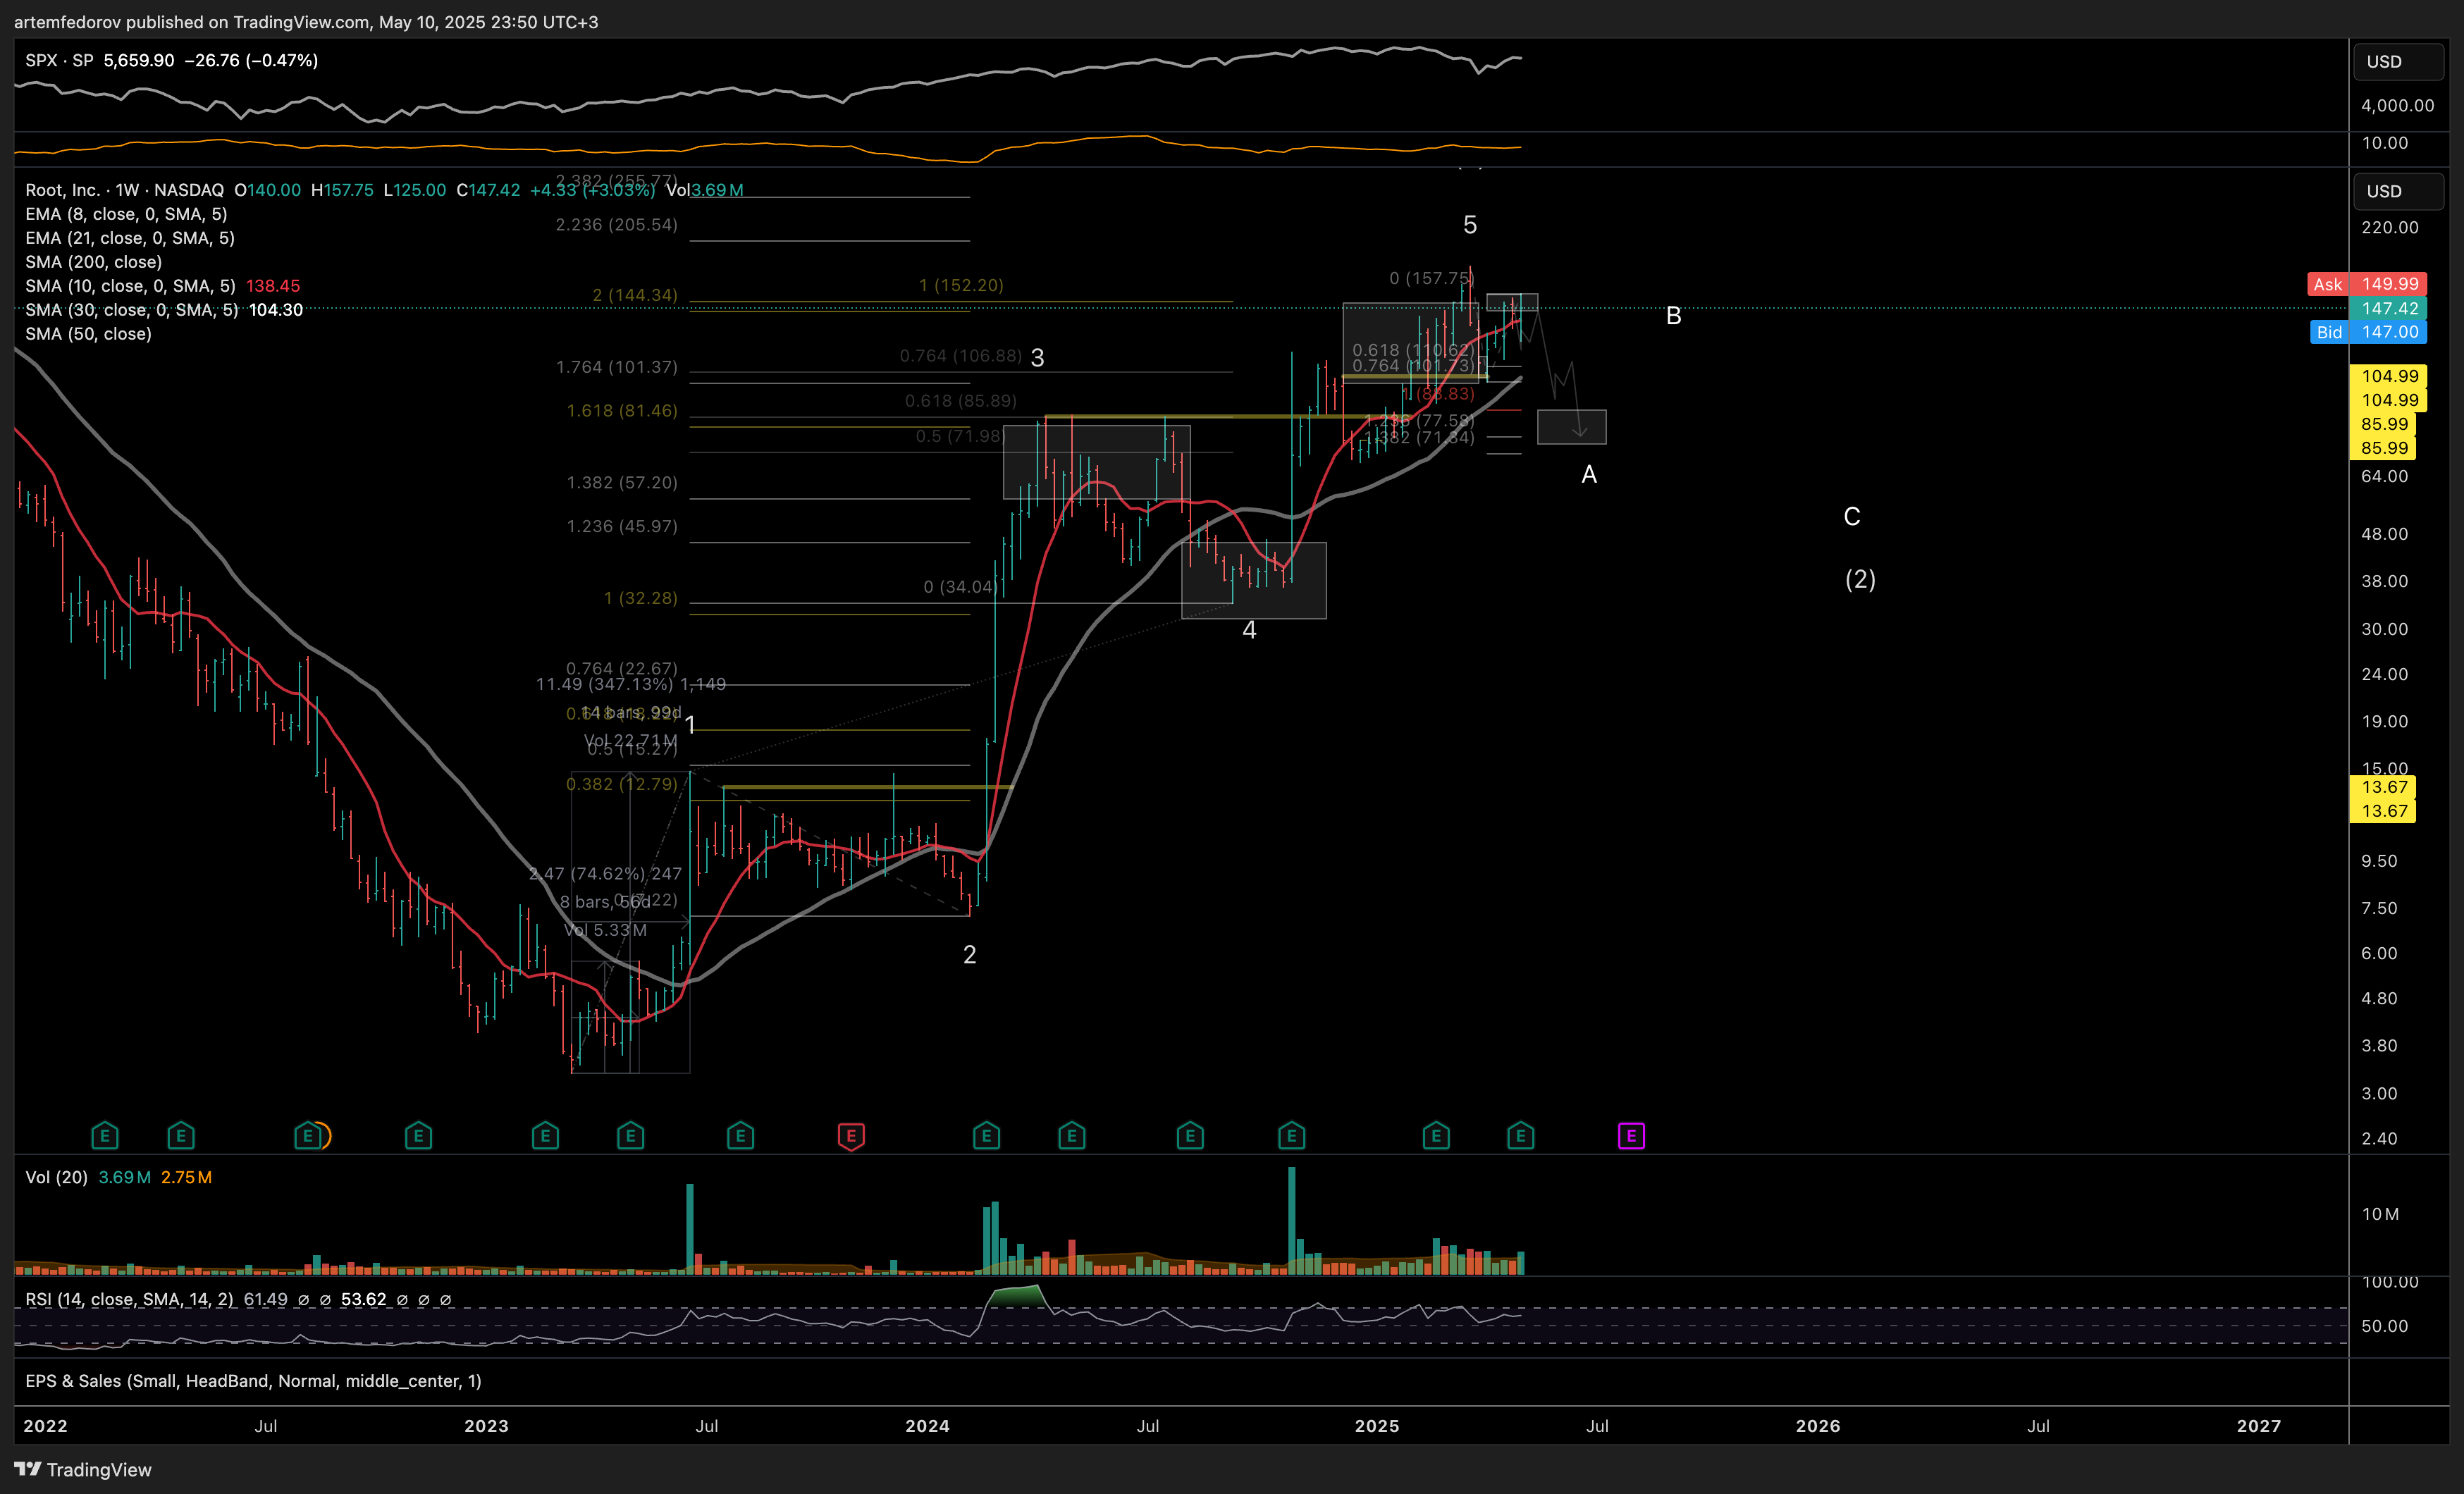
Task: Select the SMA (10, close, 0, SMA, 5) legend
Action: tap(130, 286)
